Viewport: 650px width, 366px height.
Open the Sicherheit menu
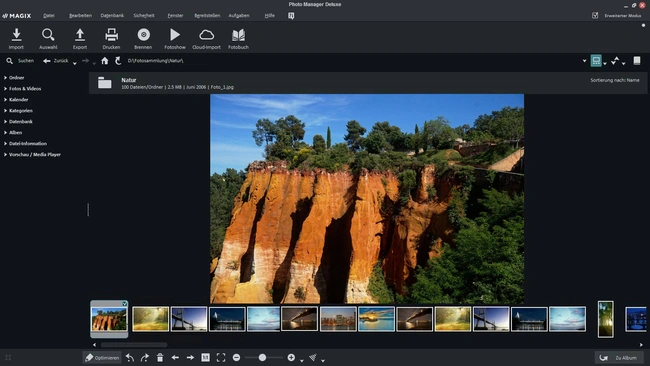click(x=144, y=16)
